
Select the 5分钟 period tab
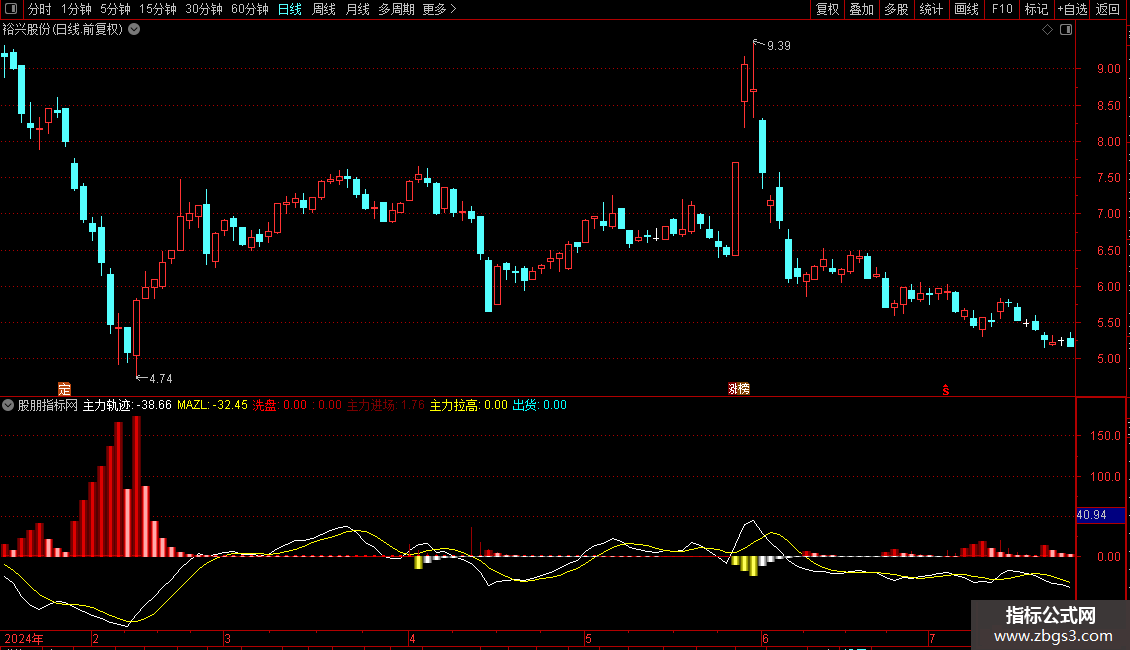tap(115, 9)
